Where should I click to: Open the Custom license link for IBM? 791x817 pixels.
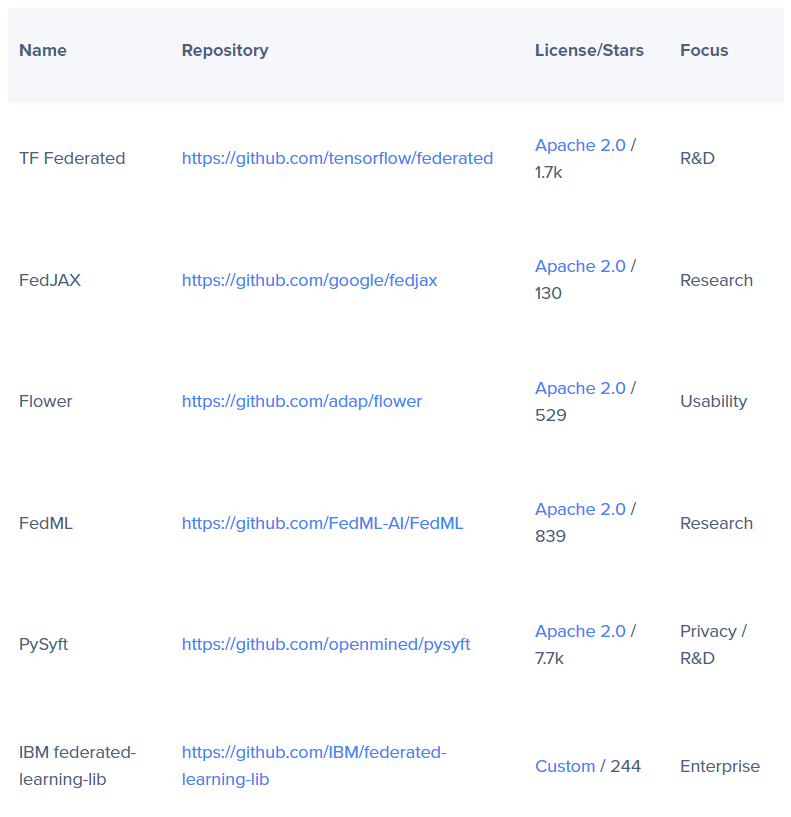[565, 766]
